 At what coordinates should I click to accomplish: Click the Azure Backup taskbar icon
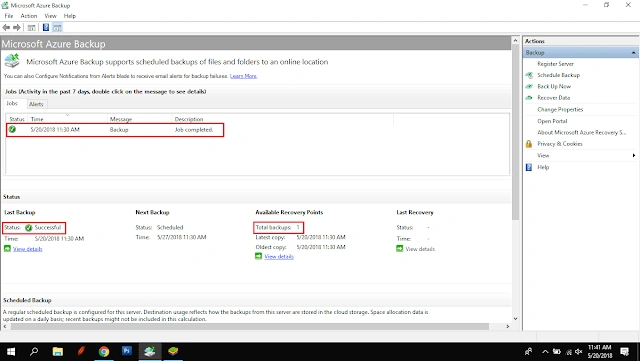pyautogui.click(x=150, y=351)
